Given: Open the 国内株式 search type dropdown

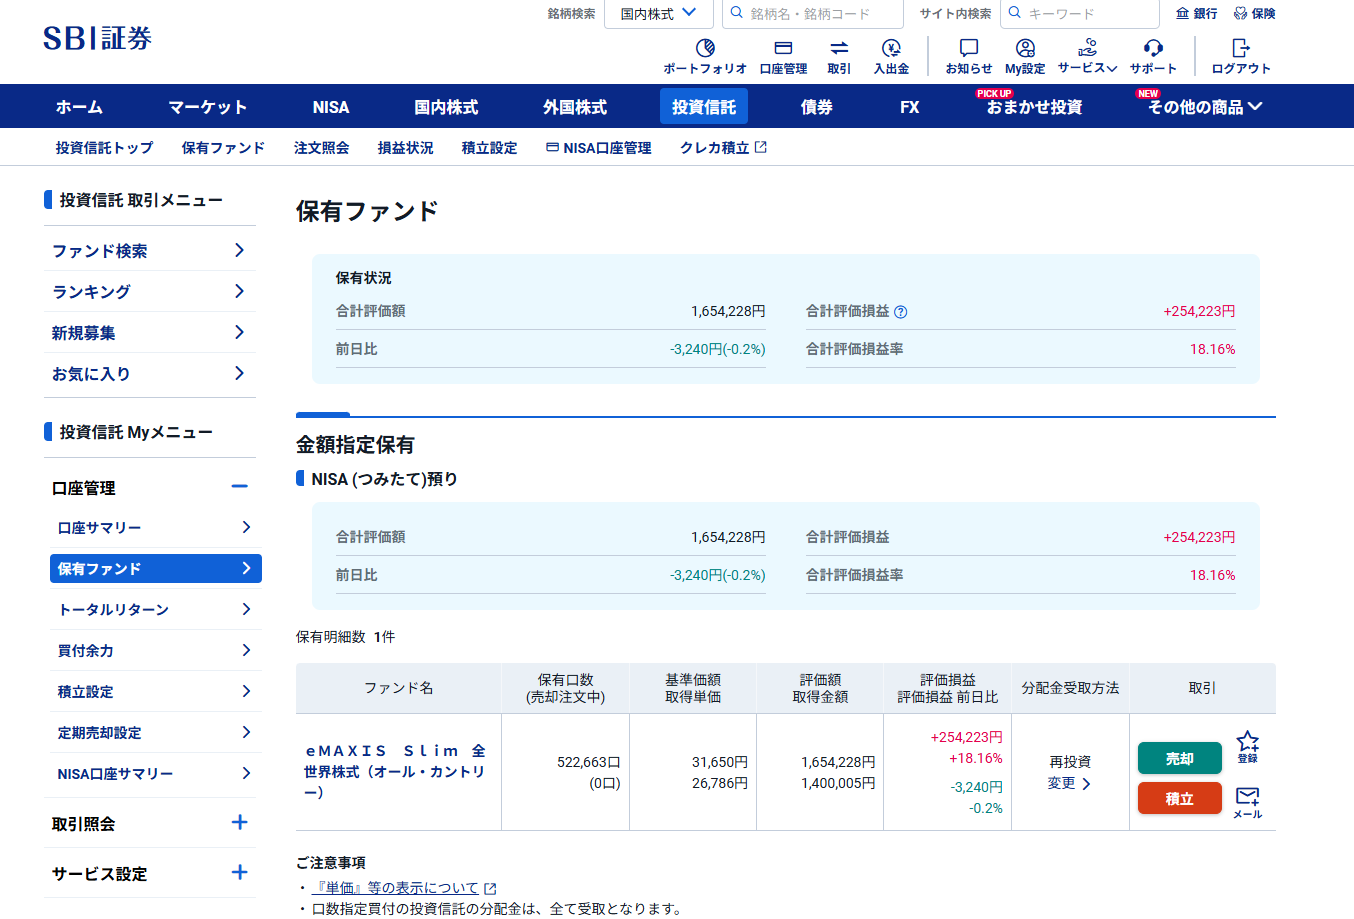Looking at the screenshot, I should click(x=658, y=14).
